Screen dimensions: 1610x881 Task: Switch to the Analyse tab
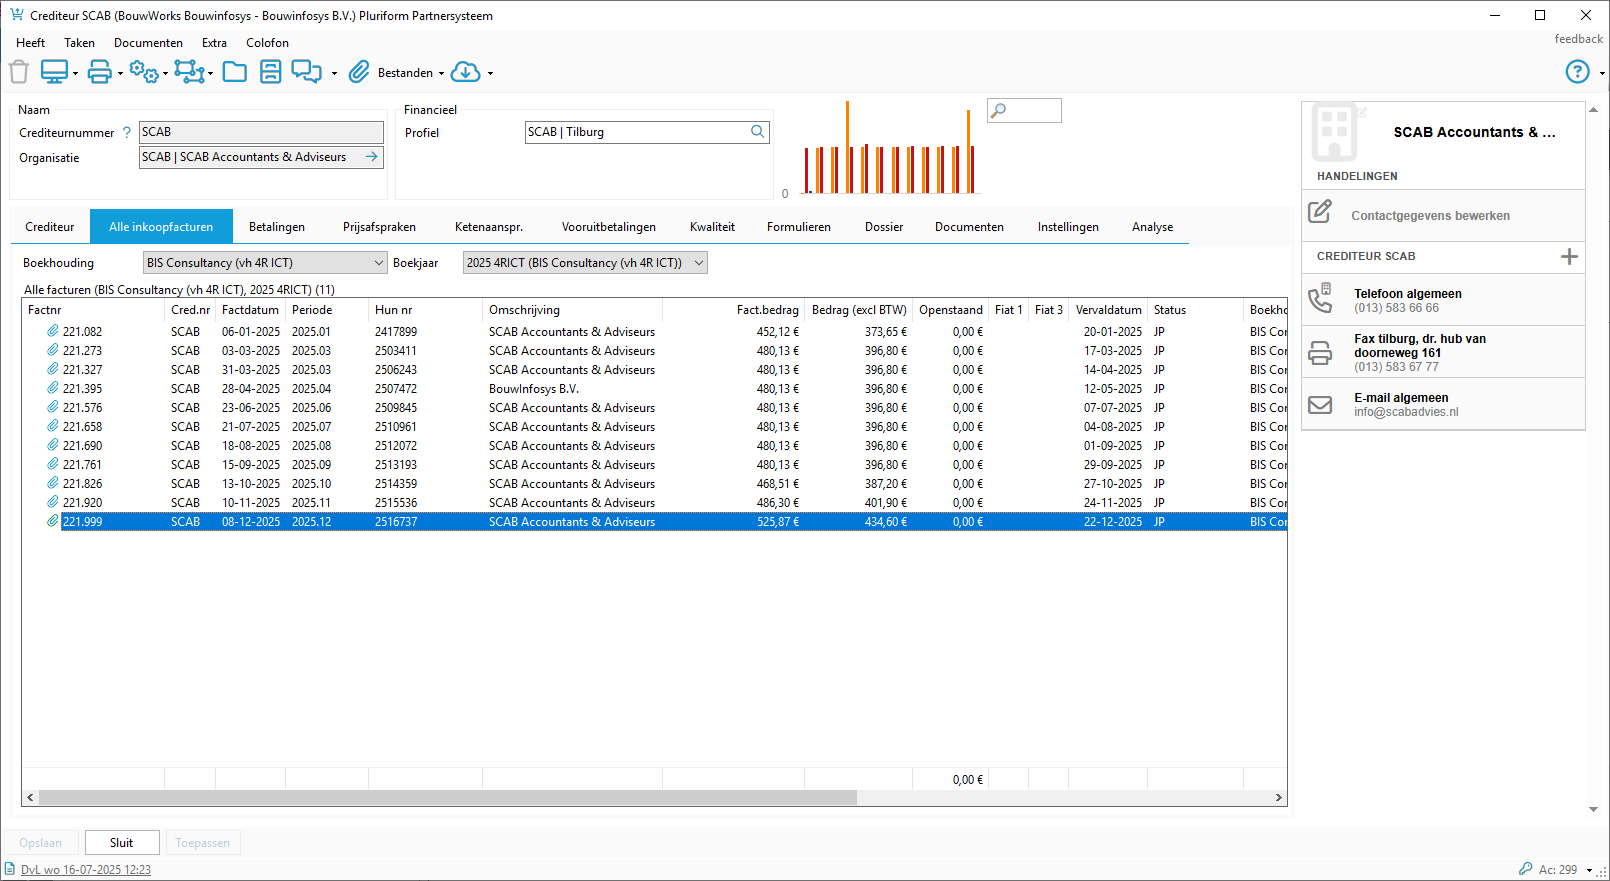(1152, 227)
